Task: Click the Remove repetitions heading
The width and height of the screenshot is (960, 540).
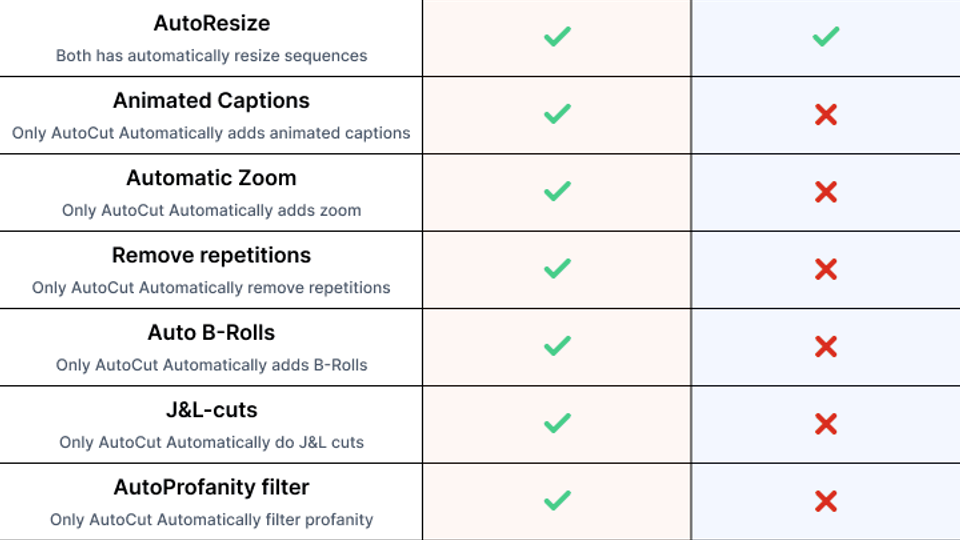Action: coord(211,255)
